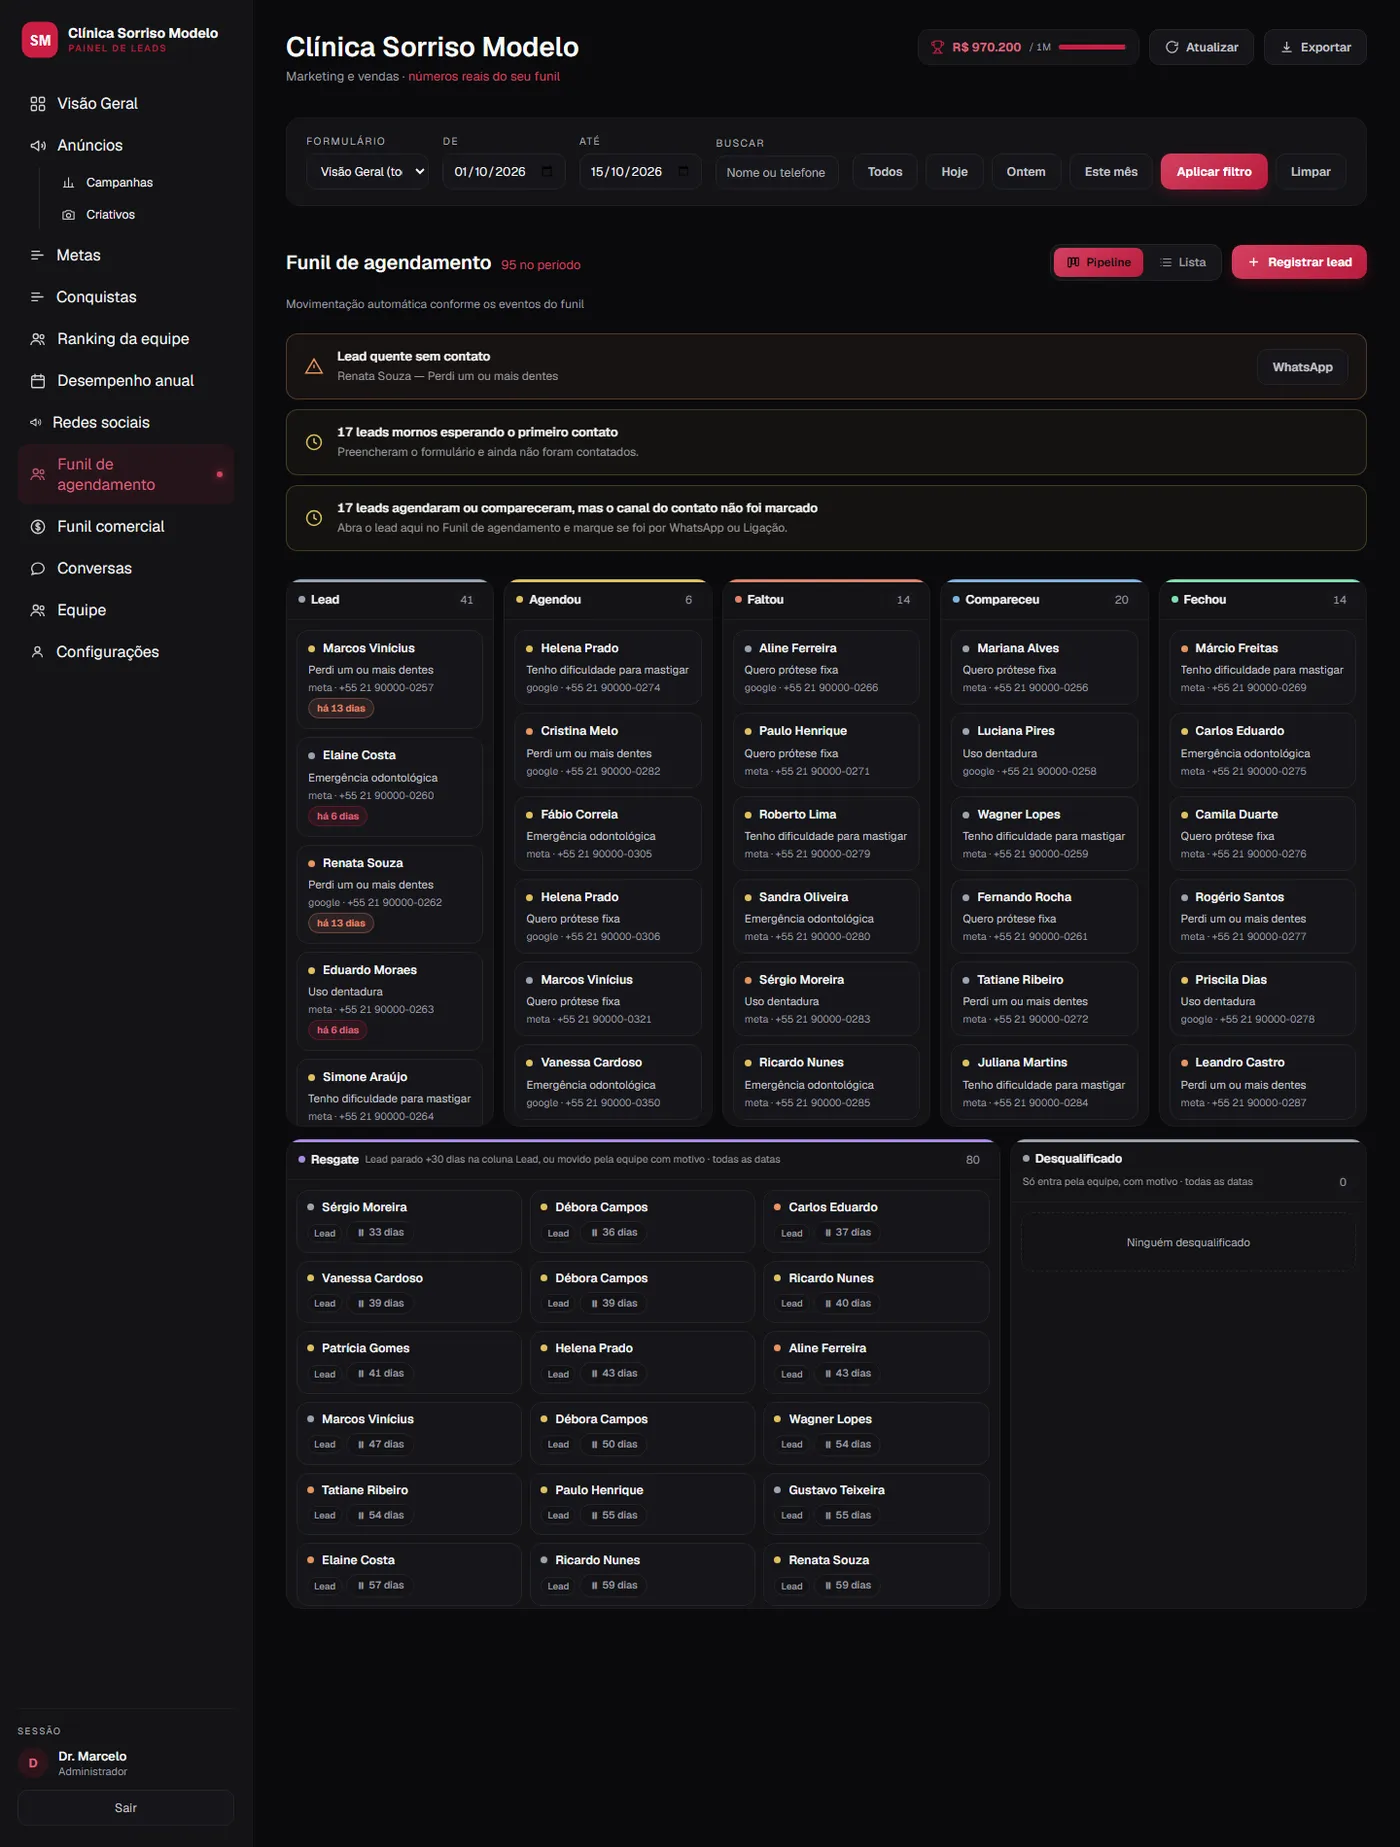The image size is (1400, 1847).
Task: Click the Registrar lead button
Action: [x=1299, y=262]
